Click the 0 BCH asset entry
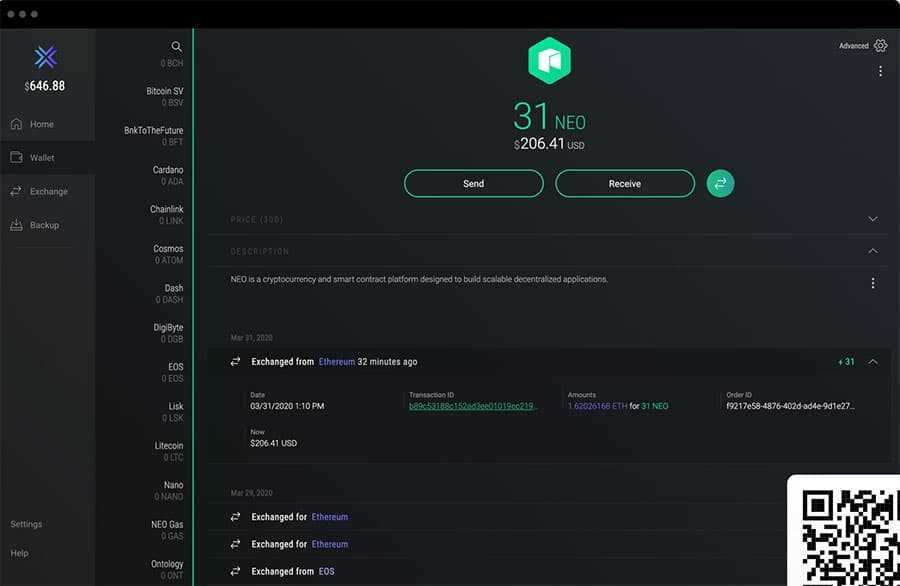Viewport: 900px width, 586px height. (x=172, y=63)
